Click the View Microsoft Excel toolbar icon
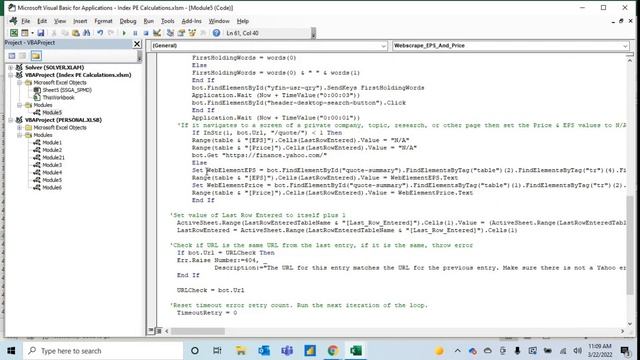The height and width of the screenshot is (360, 640). click(14, 33)
